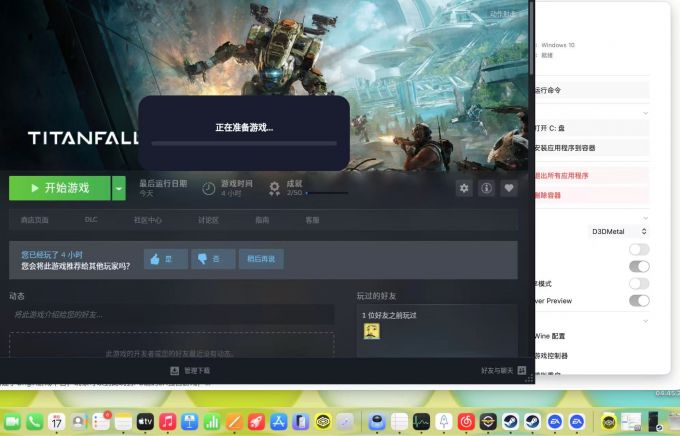The width and height of the screenshot is (680, 436).
Task: Click the achievements progress bar
Action: [x=327, y=193]
